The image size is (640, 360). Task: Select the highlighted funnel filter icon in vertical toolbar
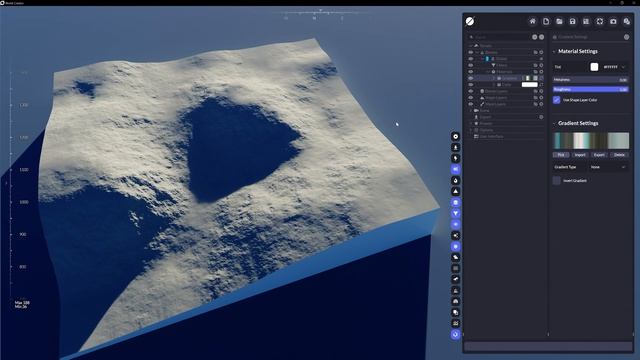456,213
